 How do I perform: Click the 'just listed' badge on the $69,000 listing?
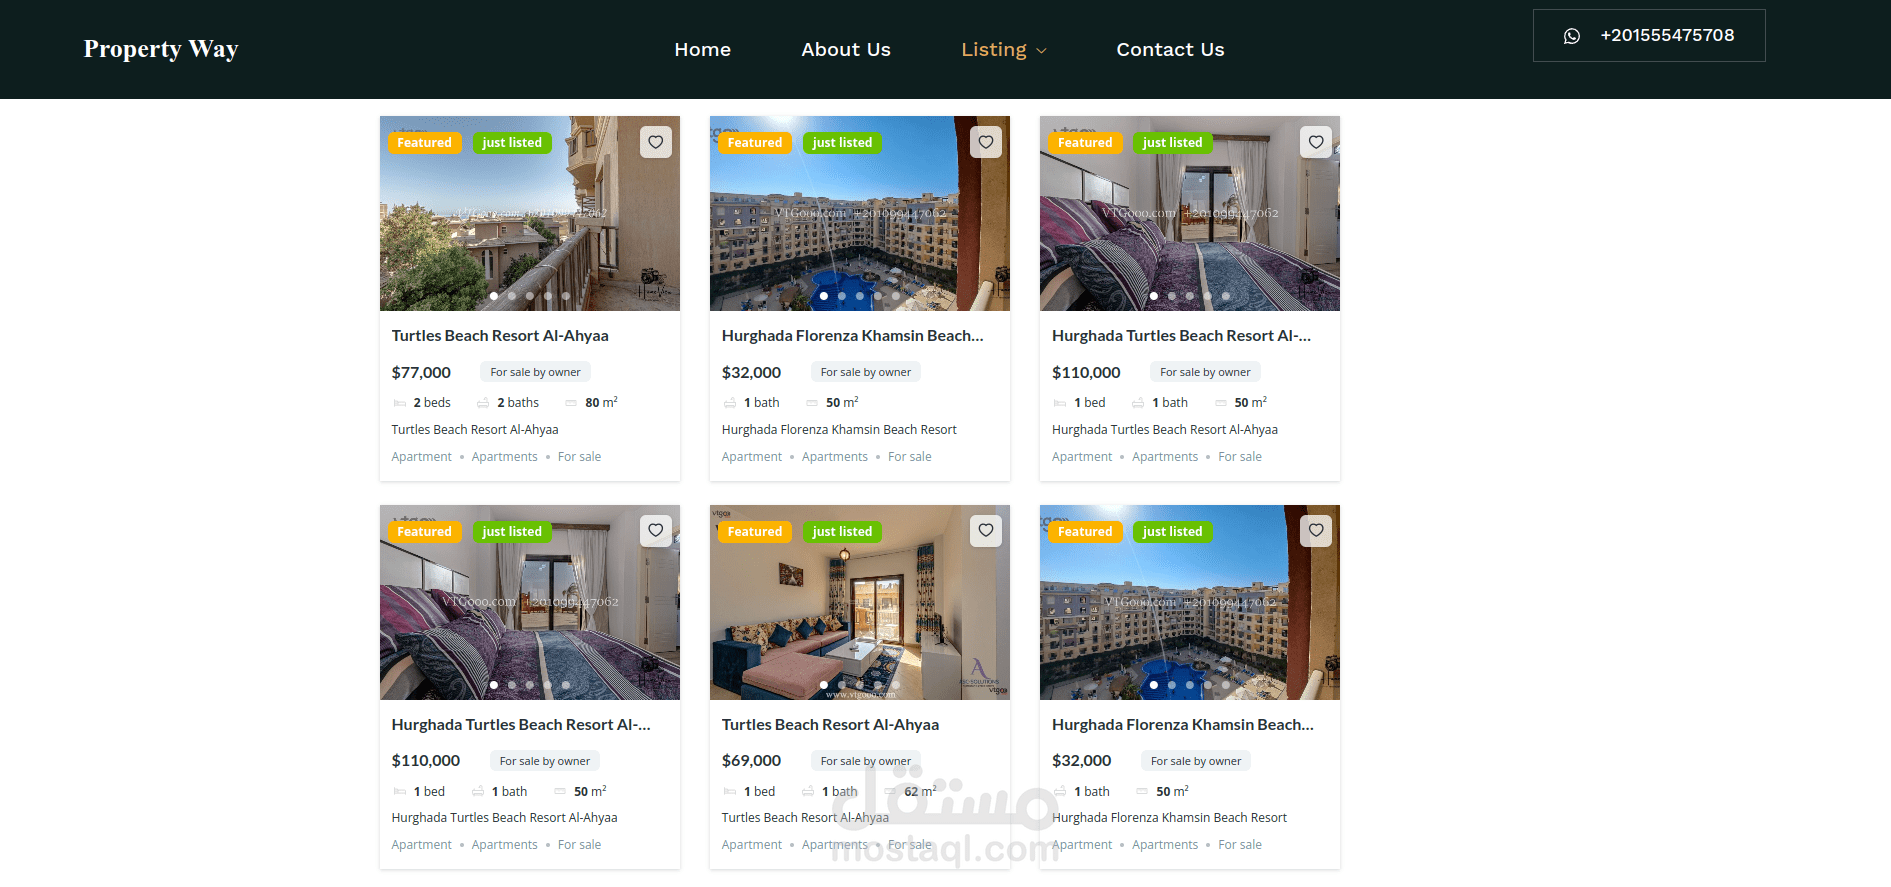[x=842, y=532]
